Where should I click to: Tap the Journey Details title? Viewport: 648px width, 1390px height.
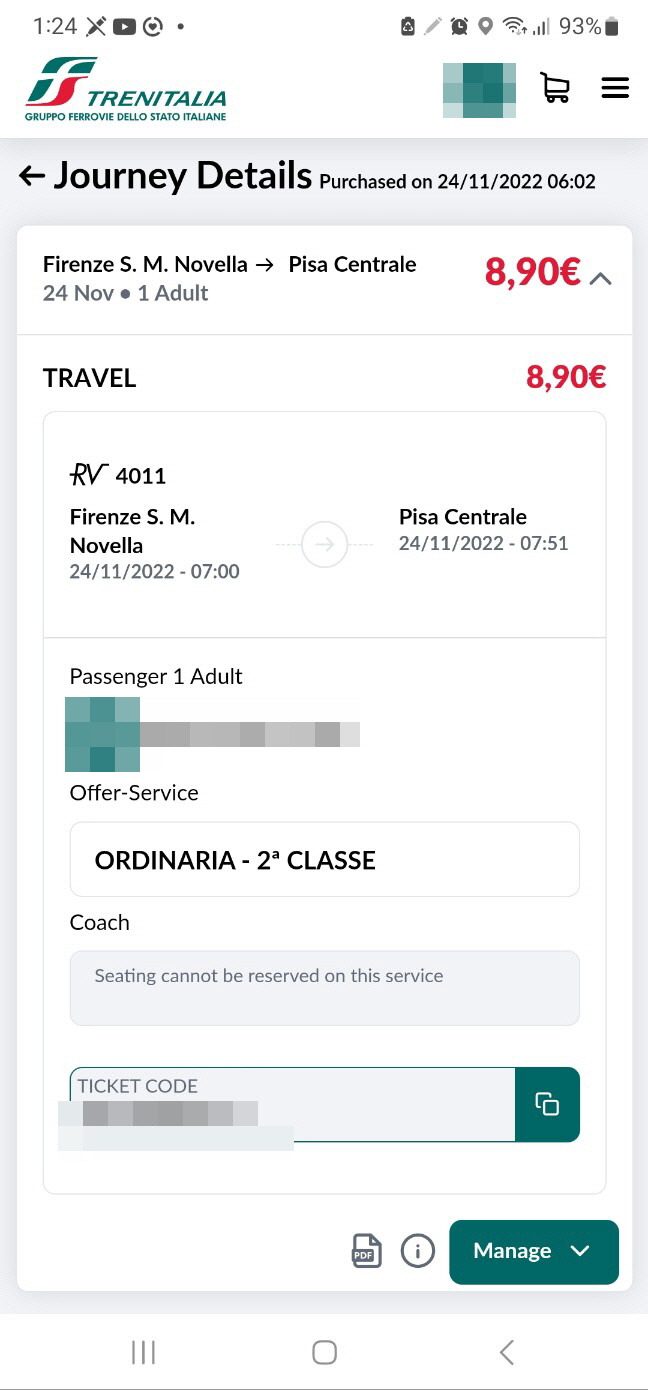pos(183,176)
